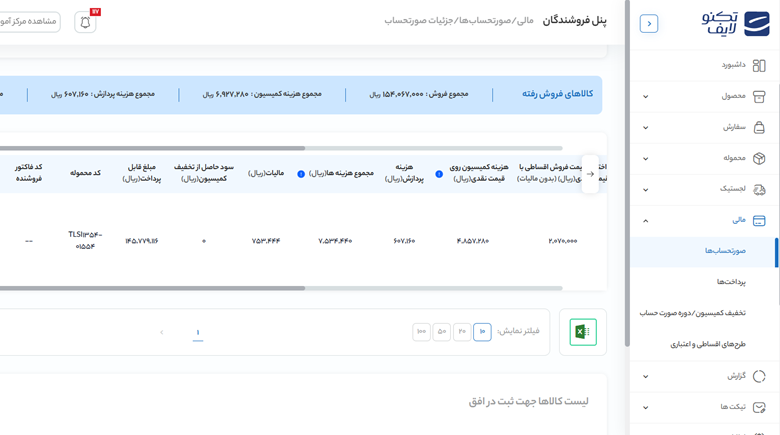This screenshot has height=435, width=780.
Task: Click the table's upper horizontal scrollbar
Action: point(150,148)
